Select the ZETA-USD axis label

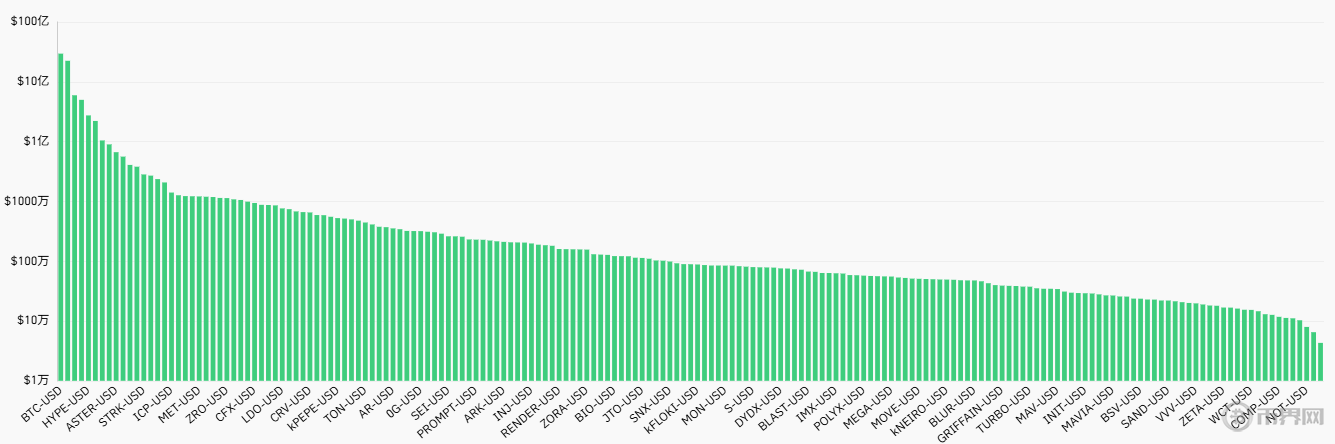click(1200, 407)
